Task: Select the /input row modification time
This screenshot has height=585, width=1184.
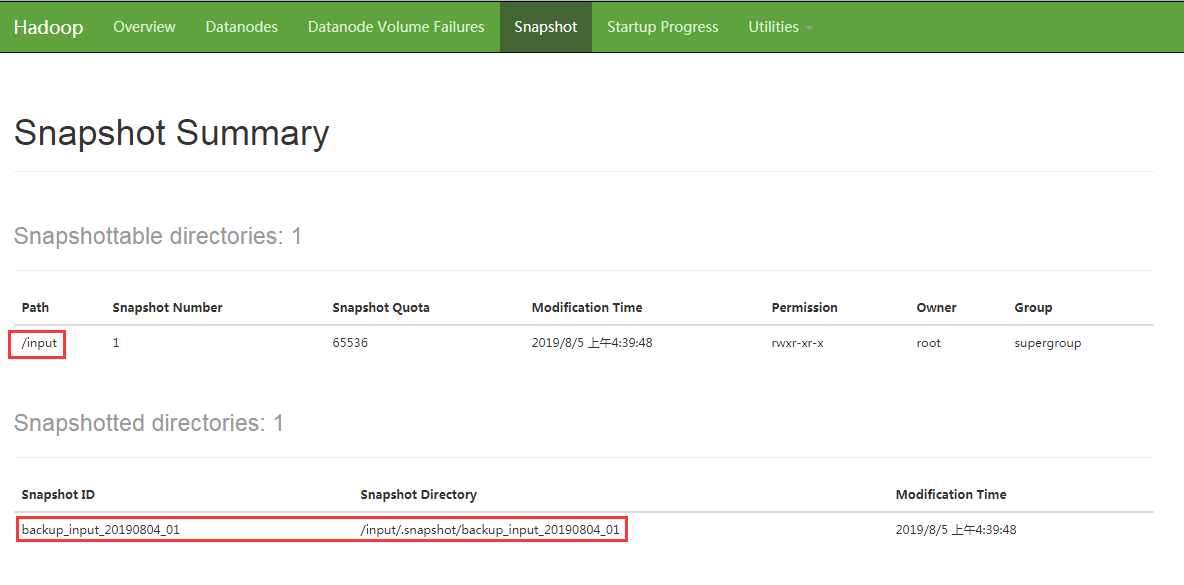Action: coord(592,343)
